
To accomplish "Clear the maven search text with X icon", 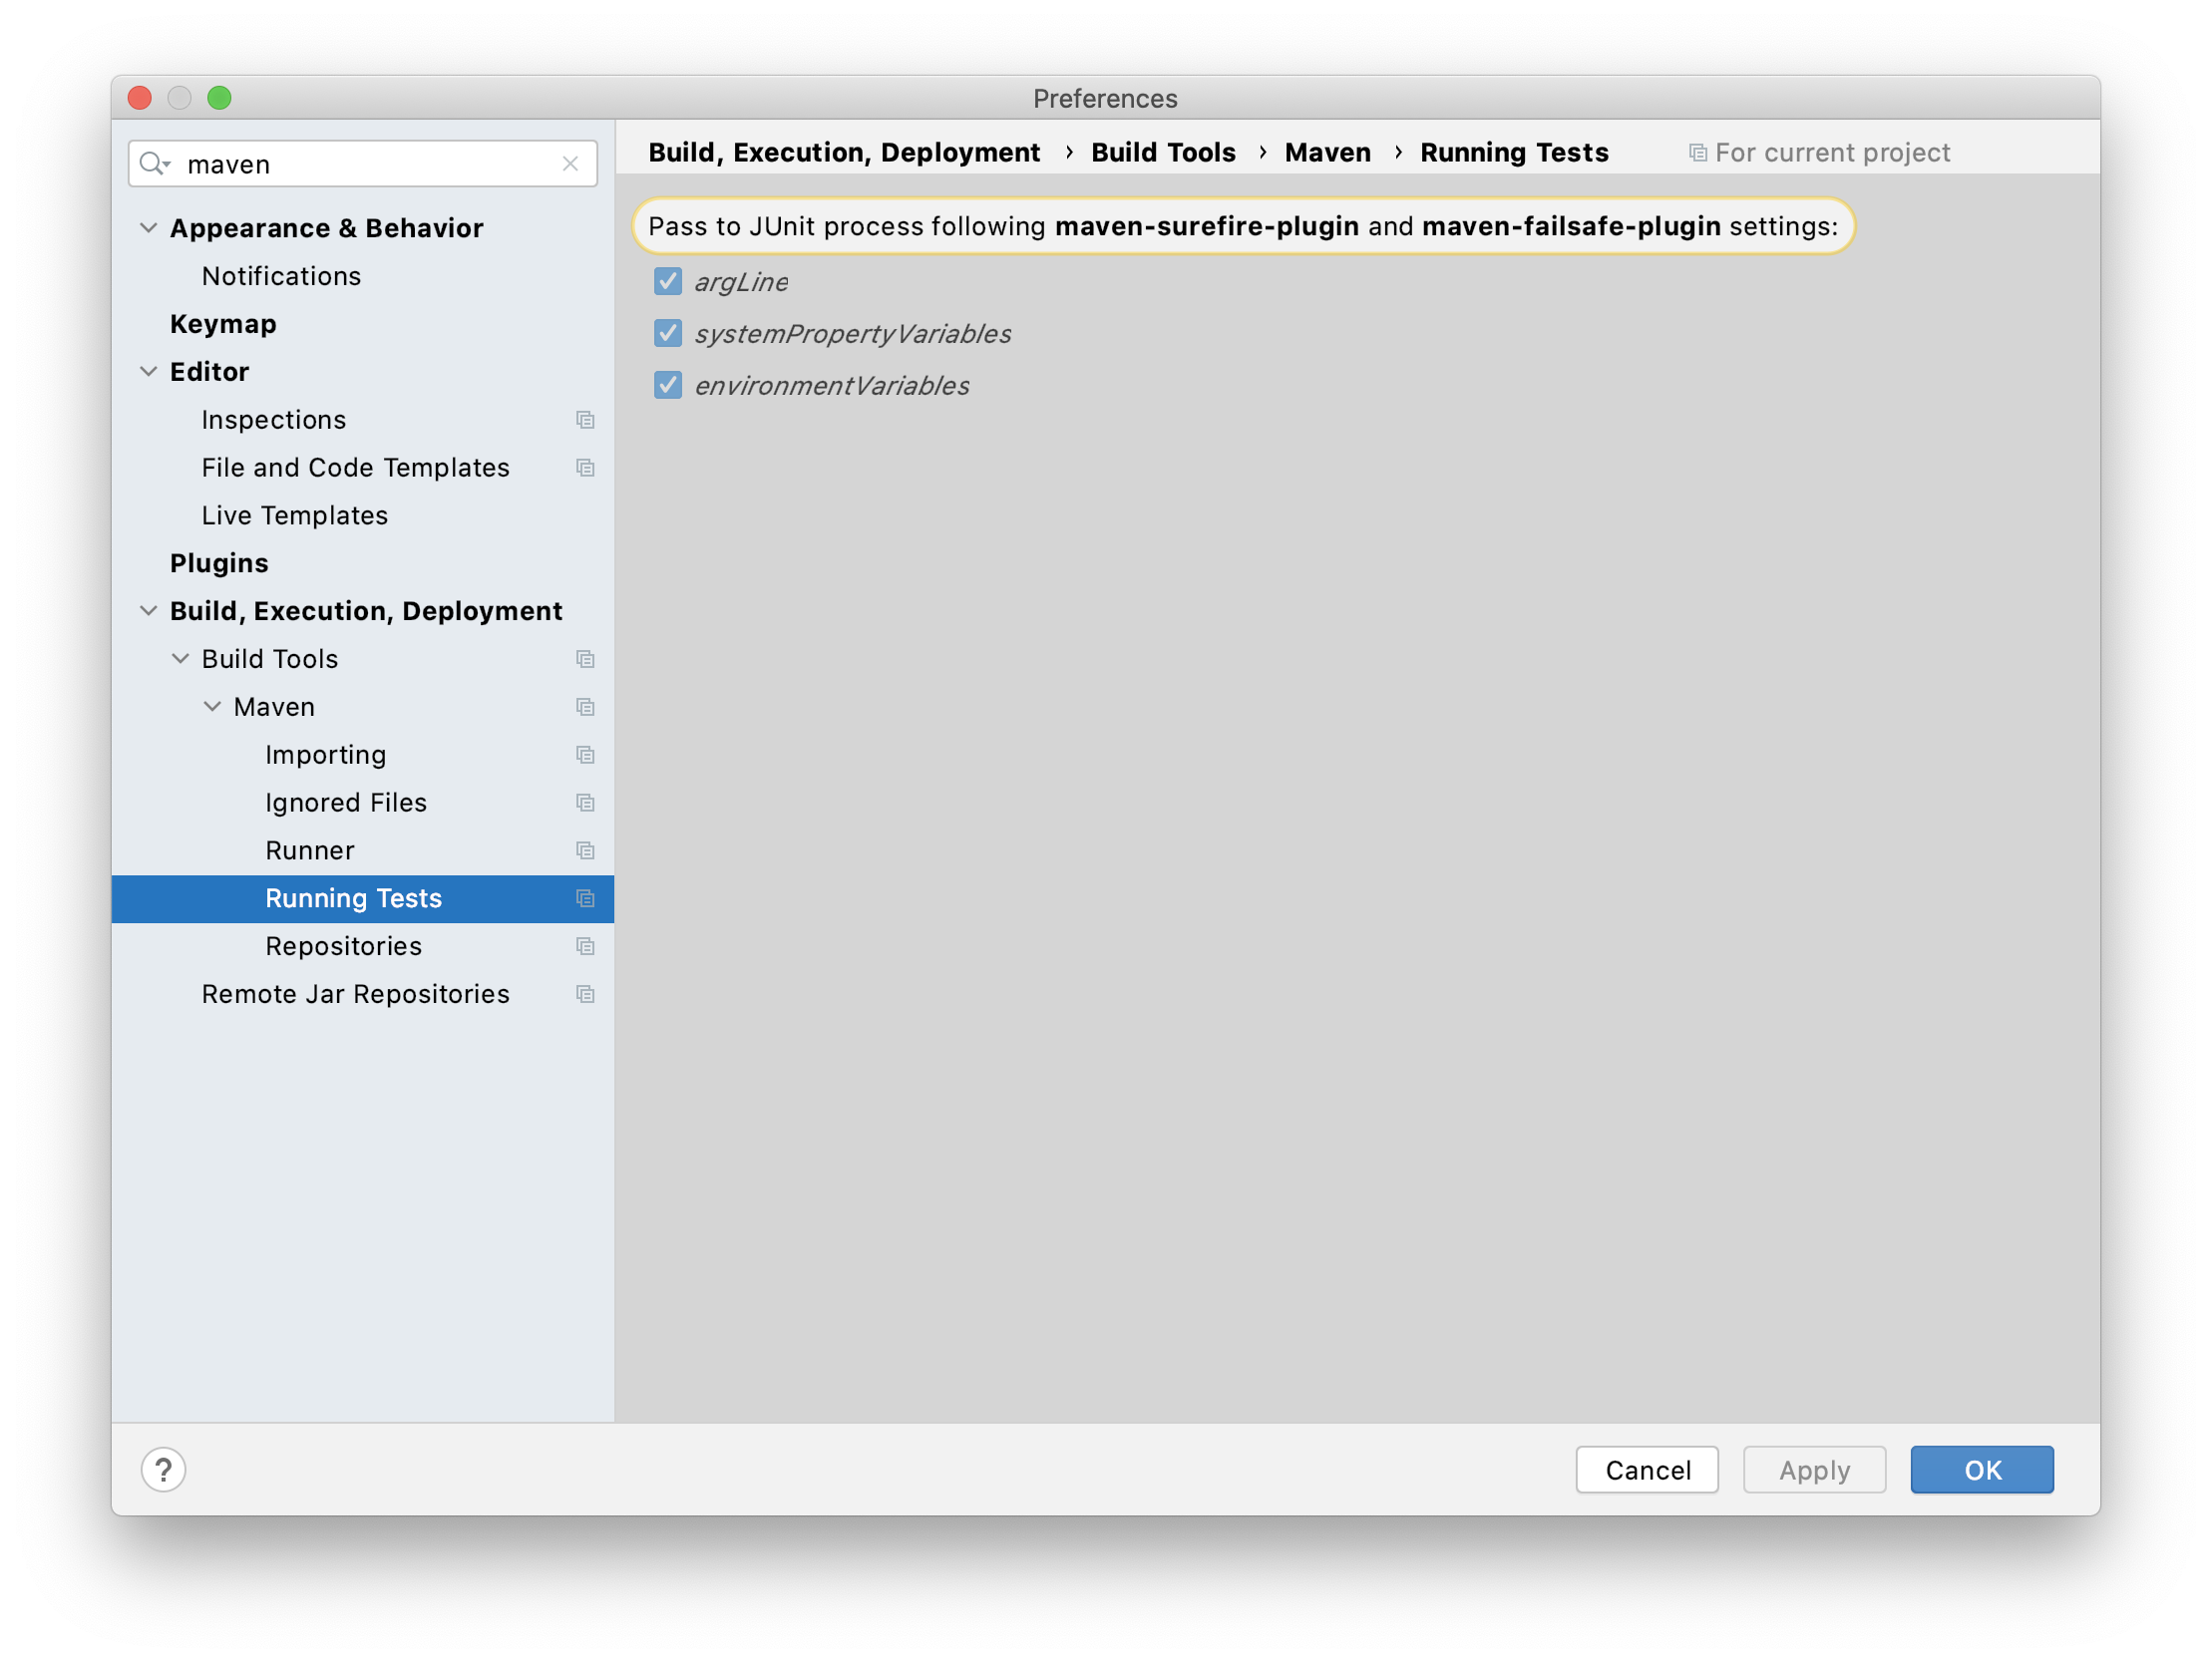I will point(570,163).
